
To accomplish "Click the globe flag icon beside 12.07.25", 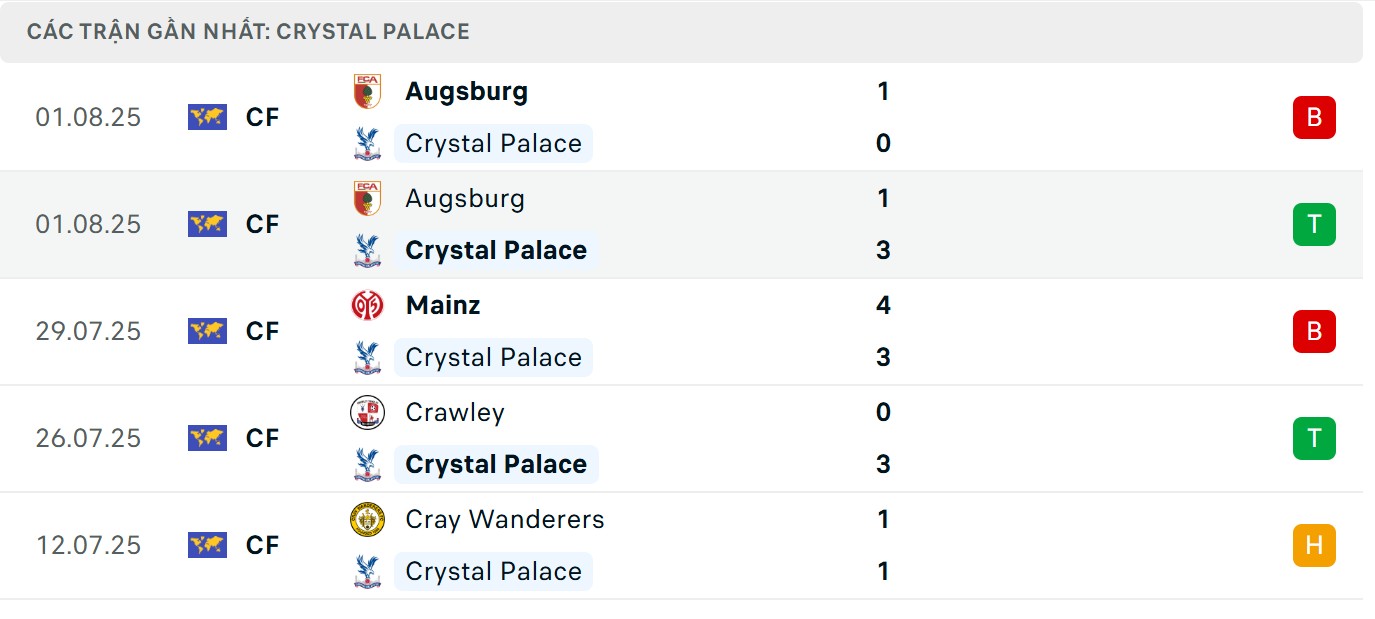I will (x=205, y=546).
